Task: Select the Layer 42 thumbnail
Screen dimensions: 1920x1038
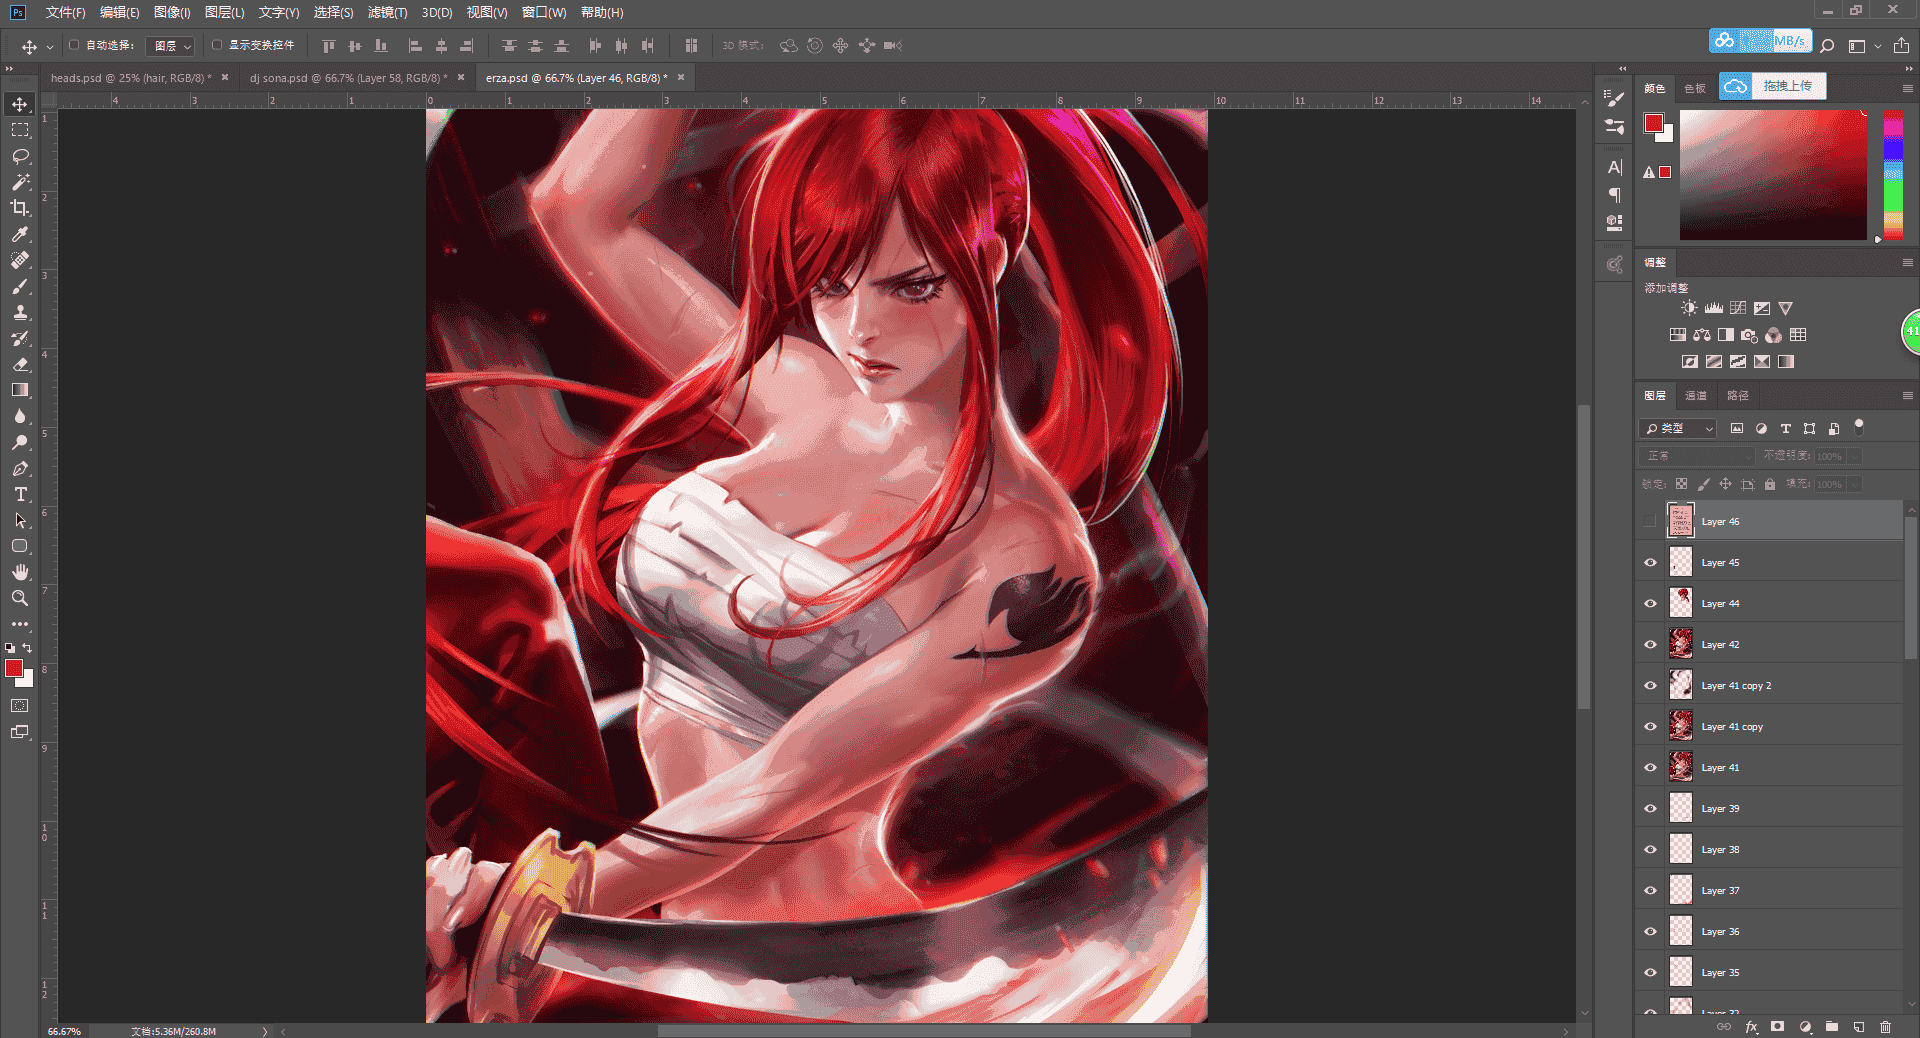Action: click(x=1681, y=645)
